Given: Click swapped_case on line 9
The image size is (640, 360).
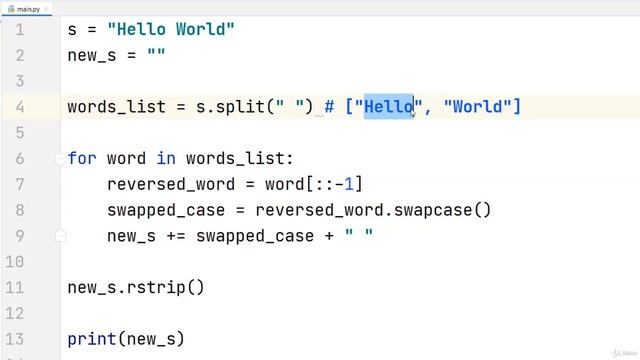Looking at the screenshot, I should tap(255, 236).
